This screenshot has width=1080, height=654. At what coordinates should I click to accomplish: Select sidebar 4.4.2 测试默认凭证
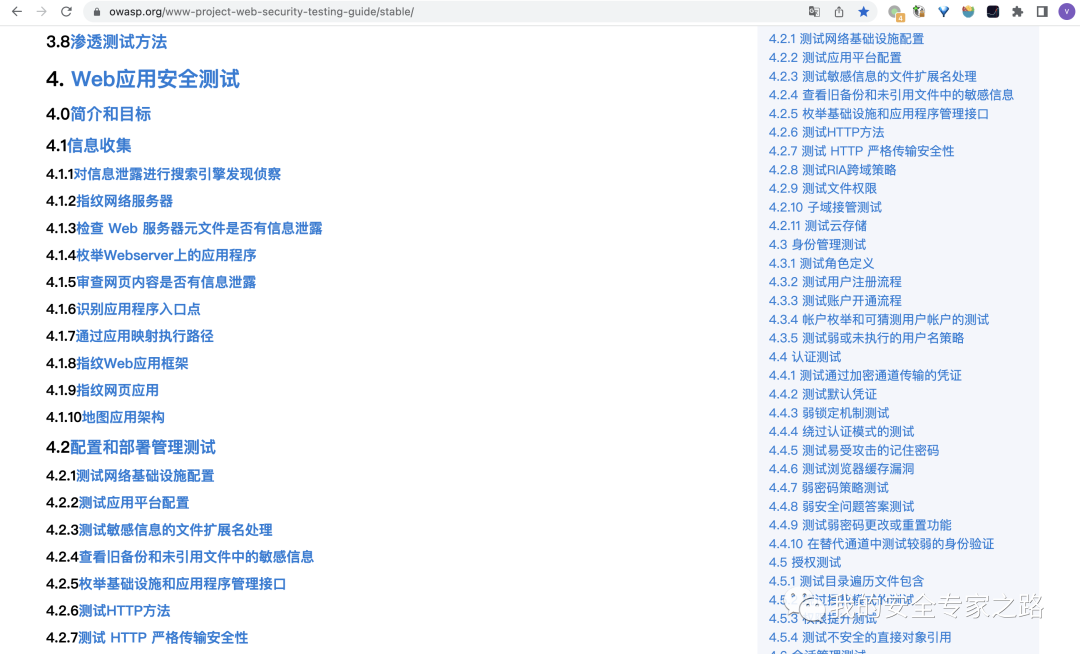tap(822, 394)
